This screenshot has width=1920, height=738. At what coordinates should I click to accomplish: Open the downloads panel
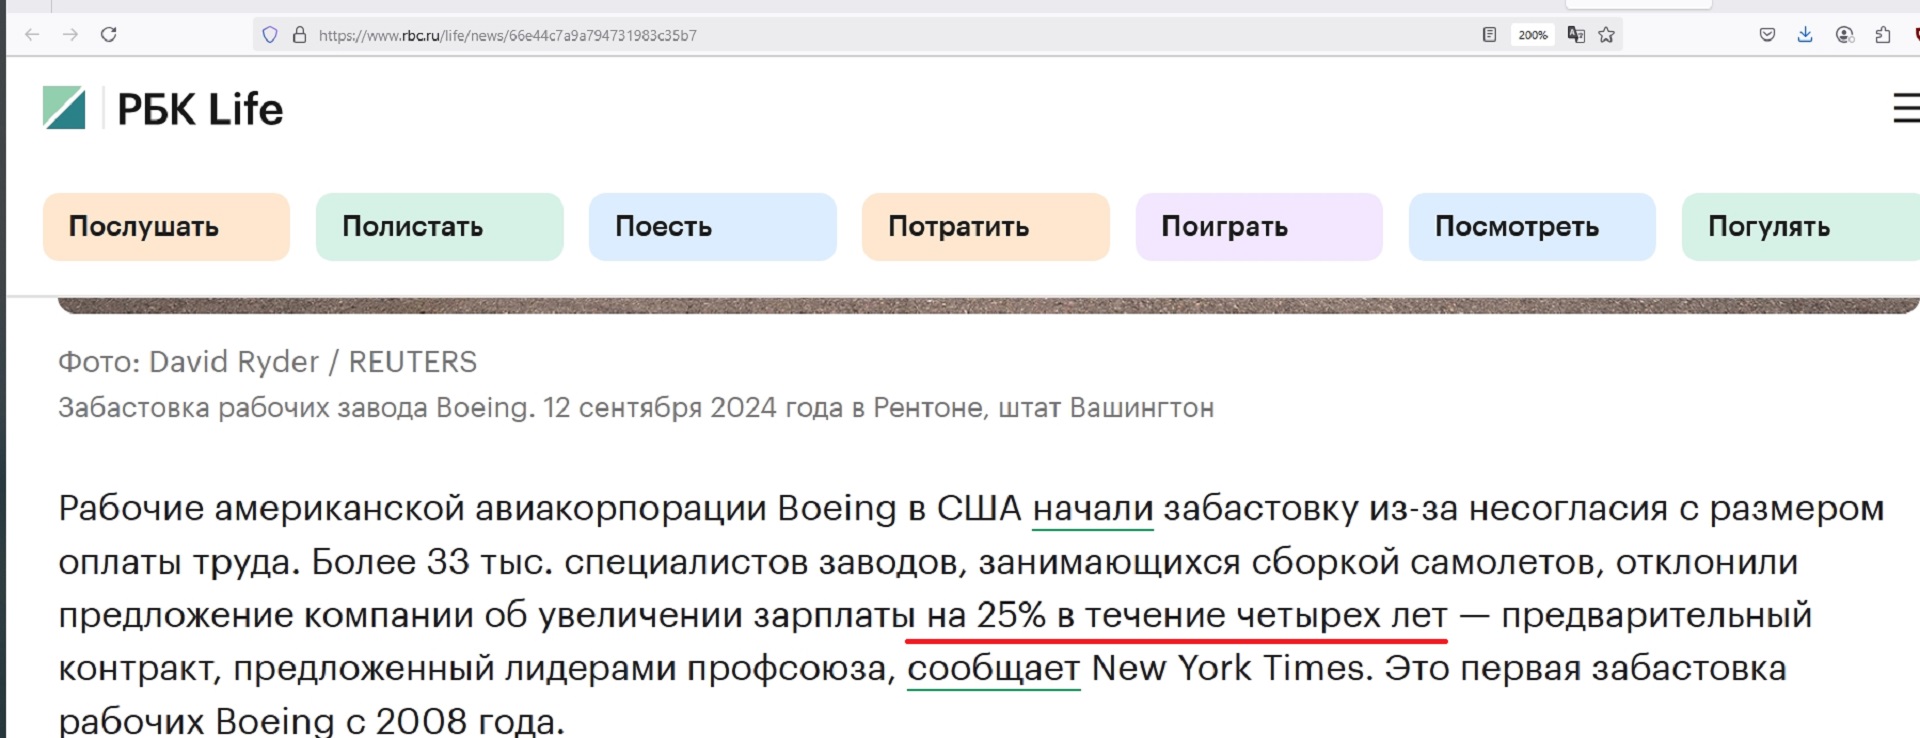pos(1805,35)
